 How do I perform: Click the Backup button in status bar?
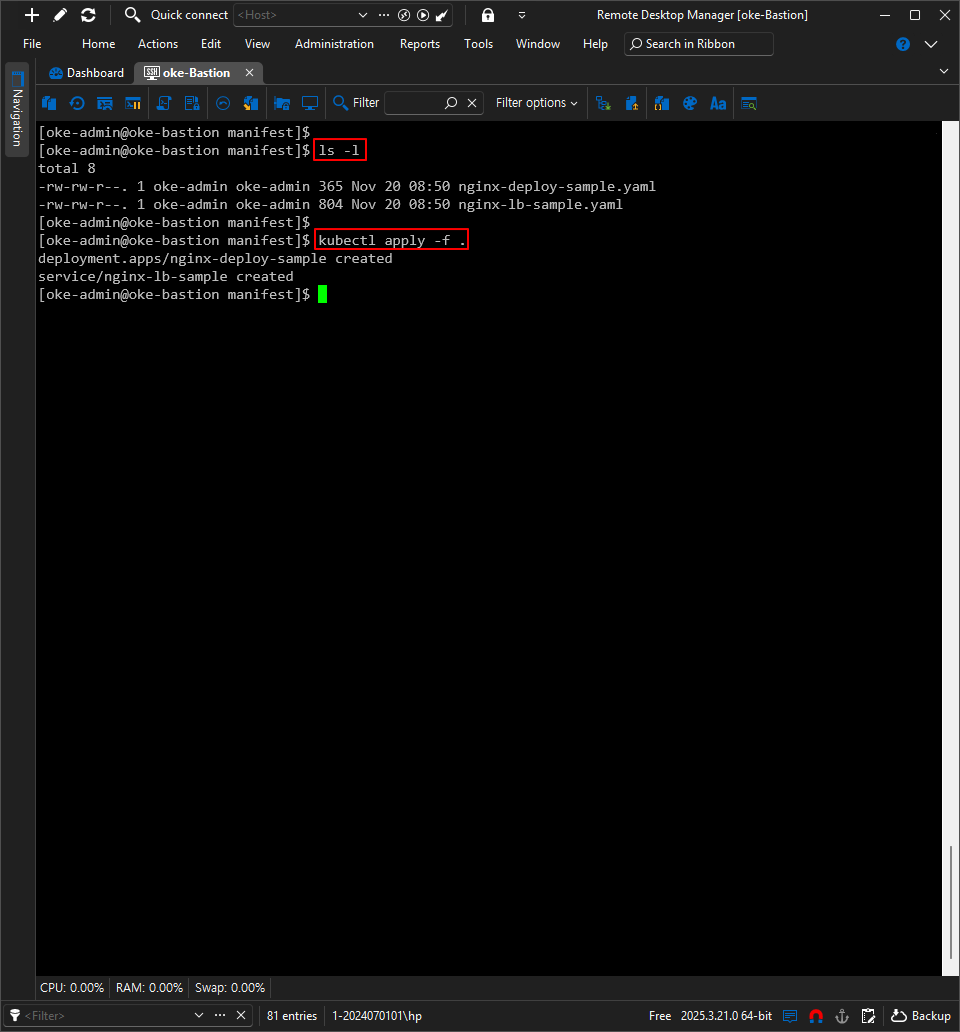[921, 1016]
